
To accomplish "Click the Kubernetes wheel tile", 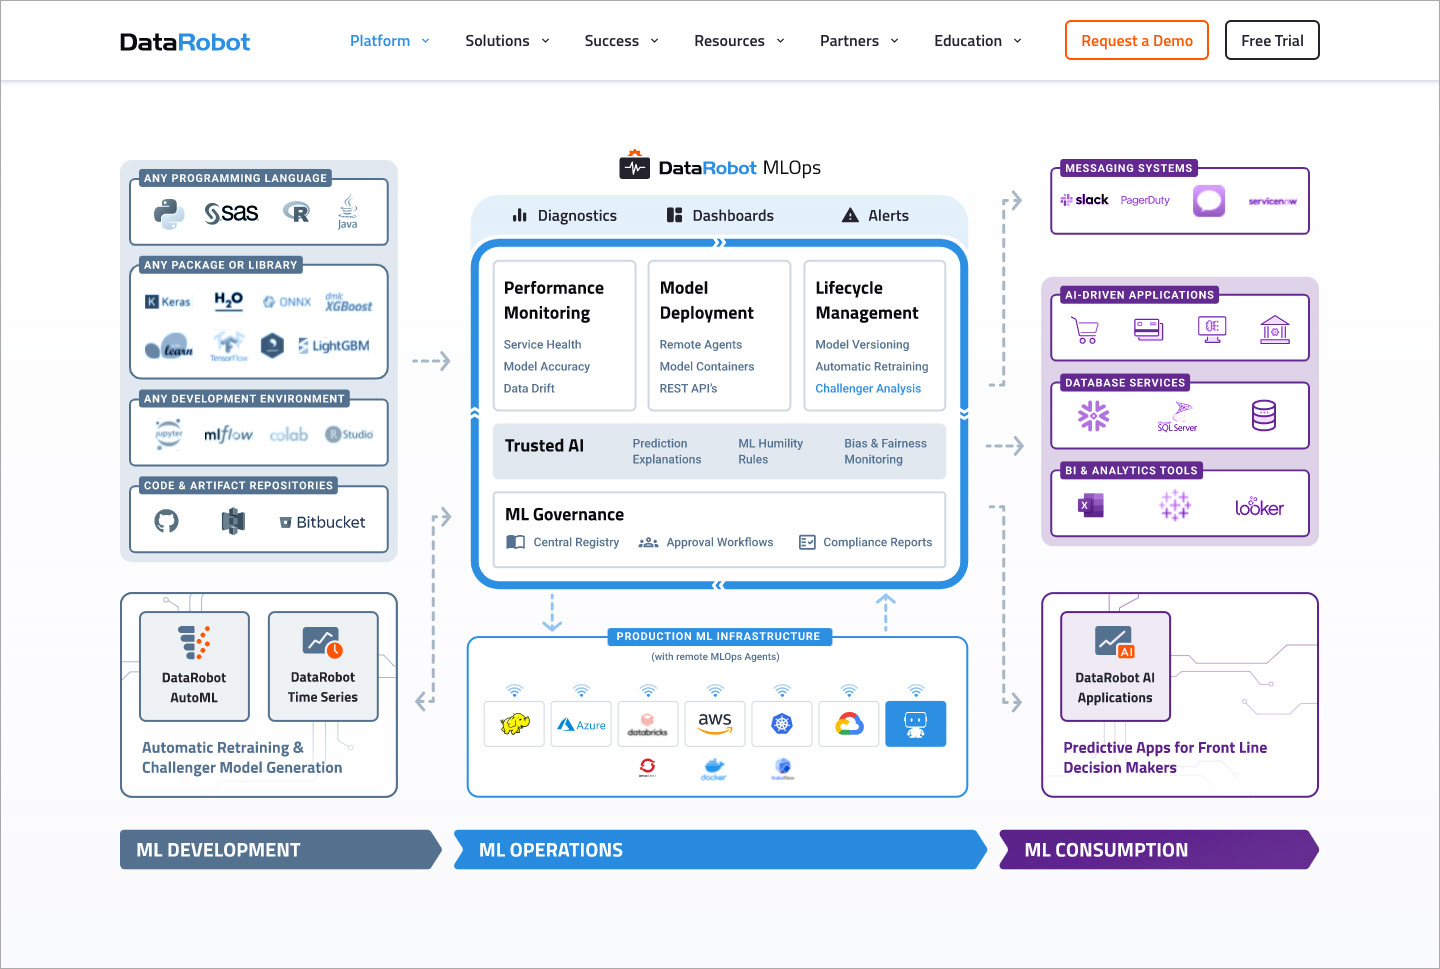I will [782, 724].
